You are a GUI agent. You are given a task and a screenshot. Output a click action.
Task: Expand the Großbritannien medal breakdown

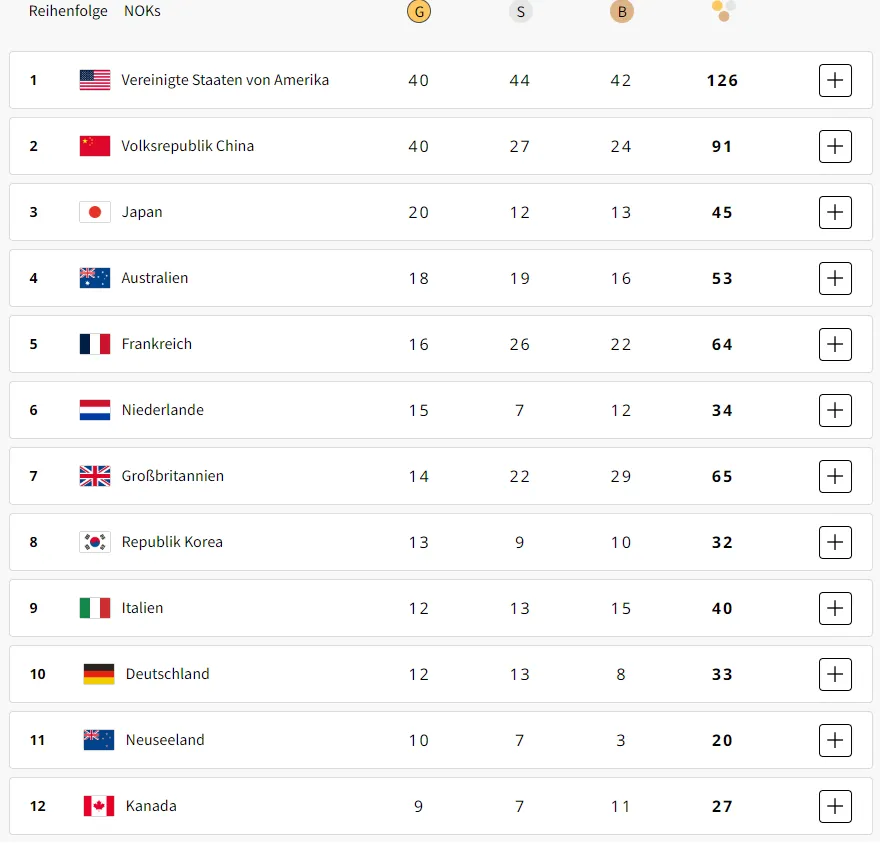tap(835, 476)
